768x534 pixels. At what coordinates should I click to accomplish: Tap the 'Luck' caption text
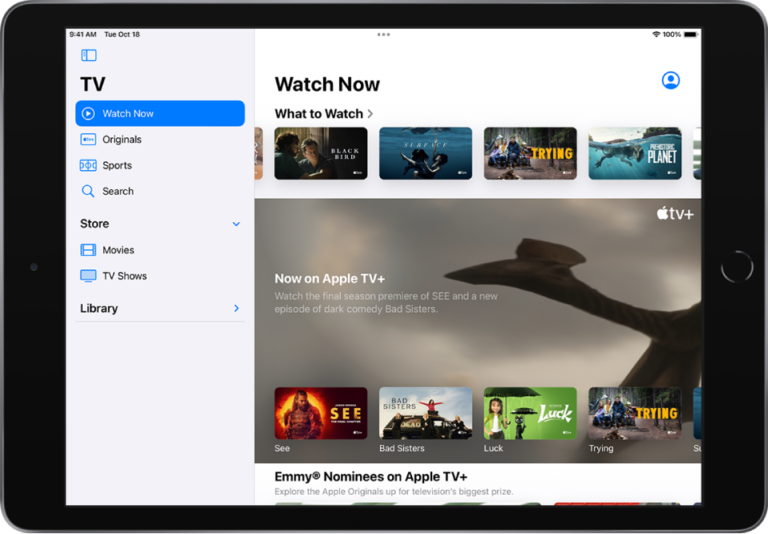(493, 448)
